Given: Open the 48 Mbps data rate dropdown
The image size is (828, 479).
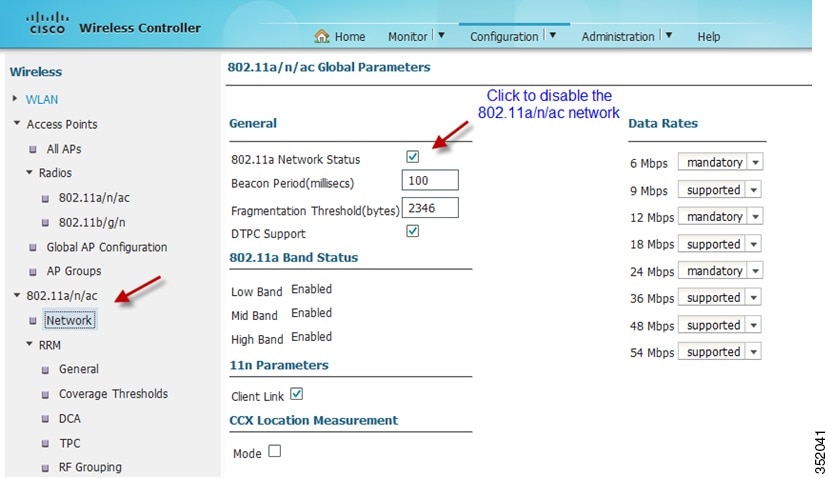Looking at the screenshot, I should (x=719, y=325).
